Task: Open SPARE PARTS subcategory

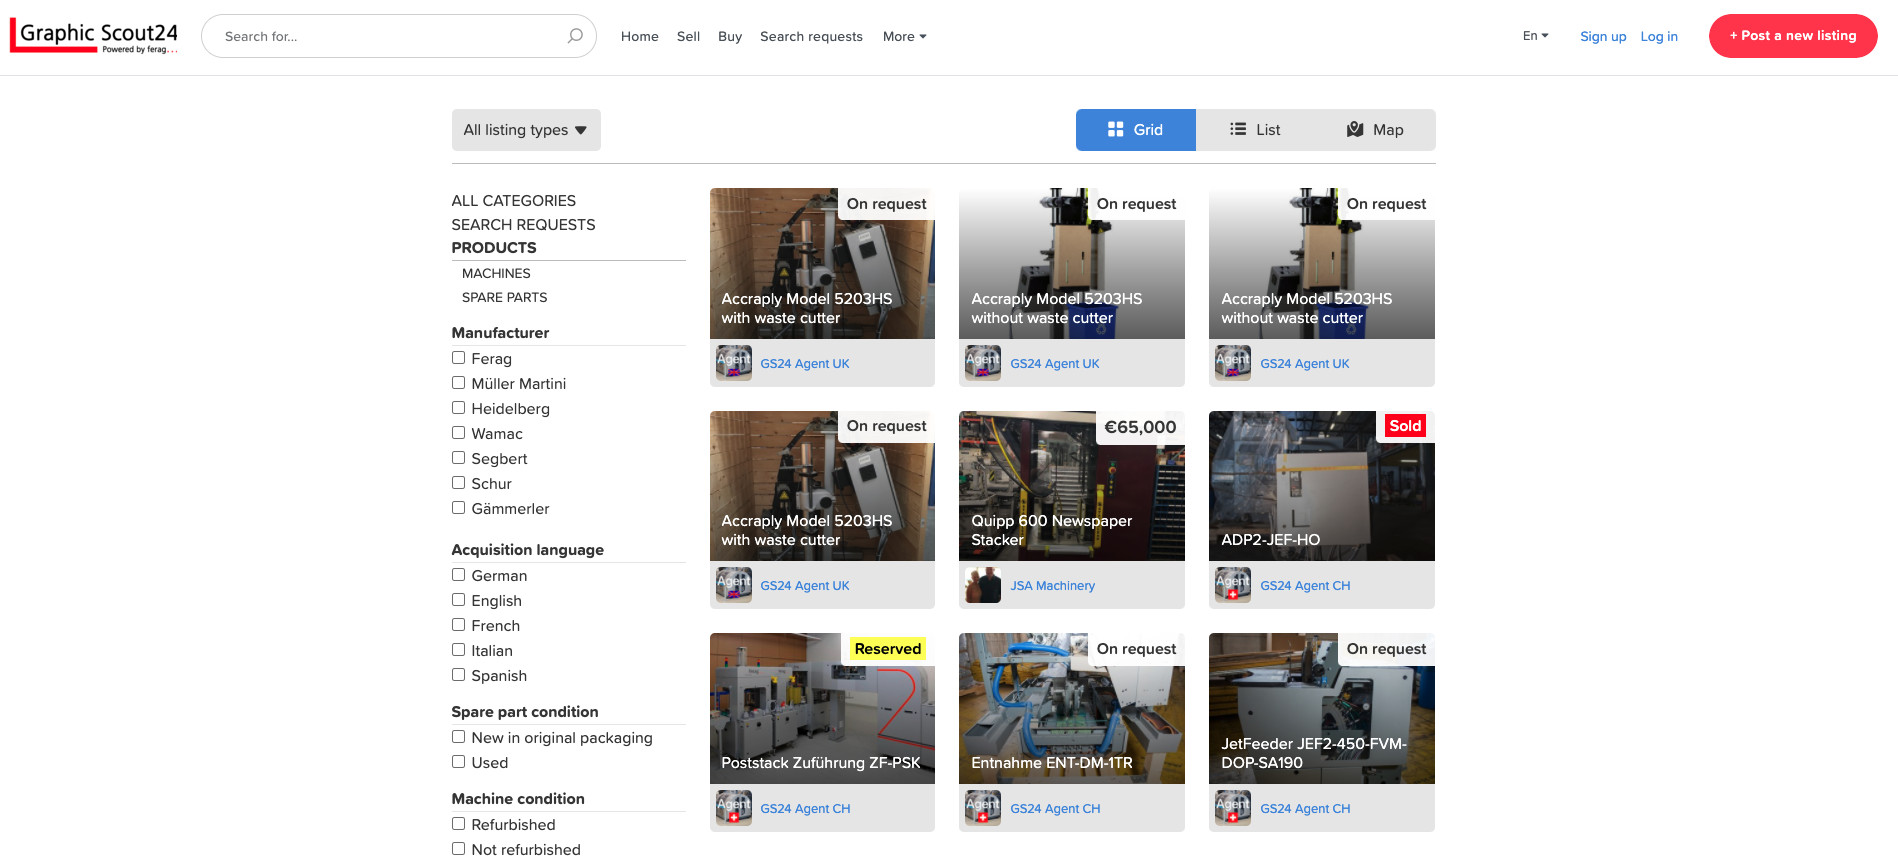Action: pyautogui.click(x=504, y=297)
